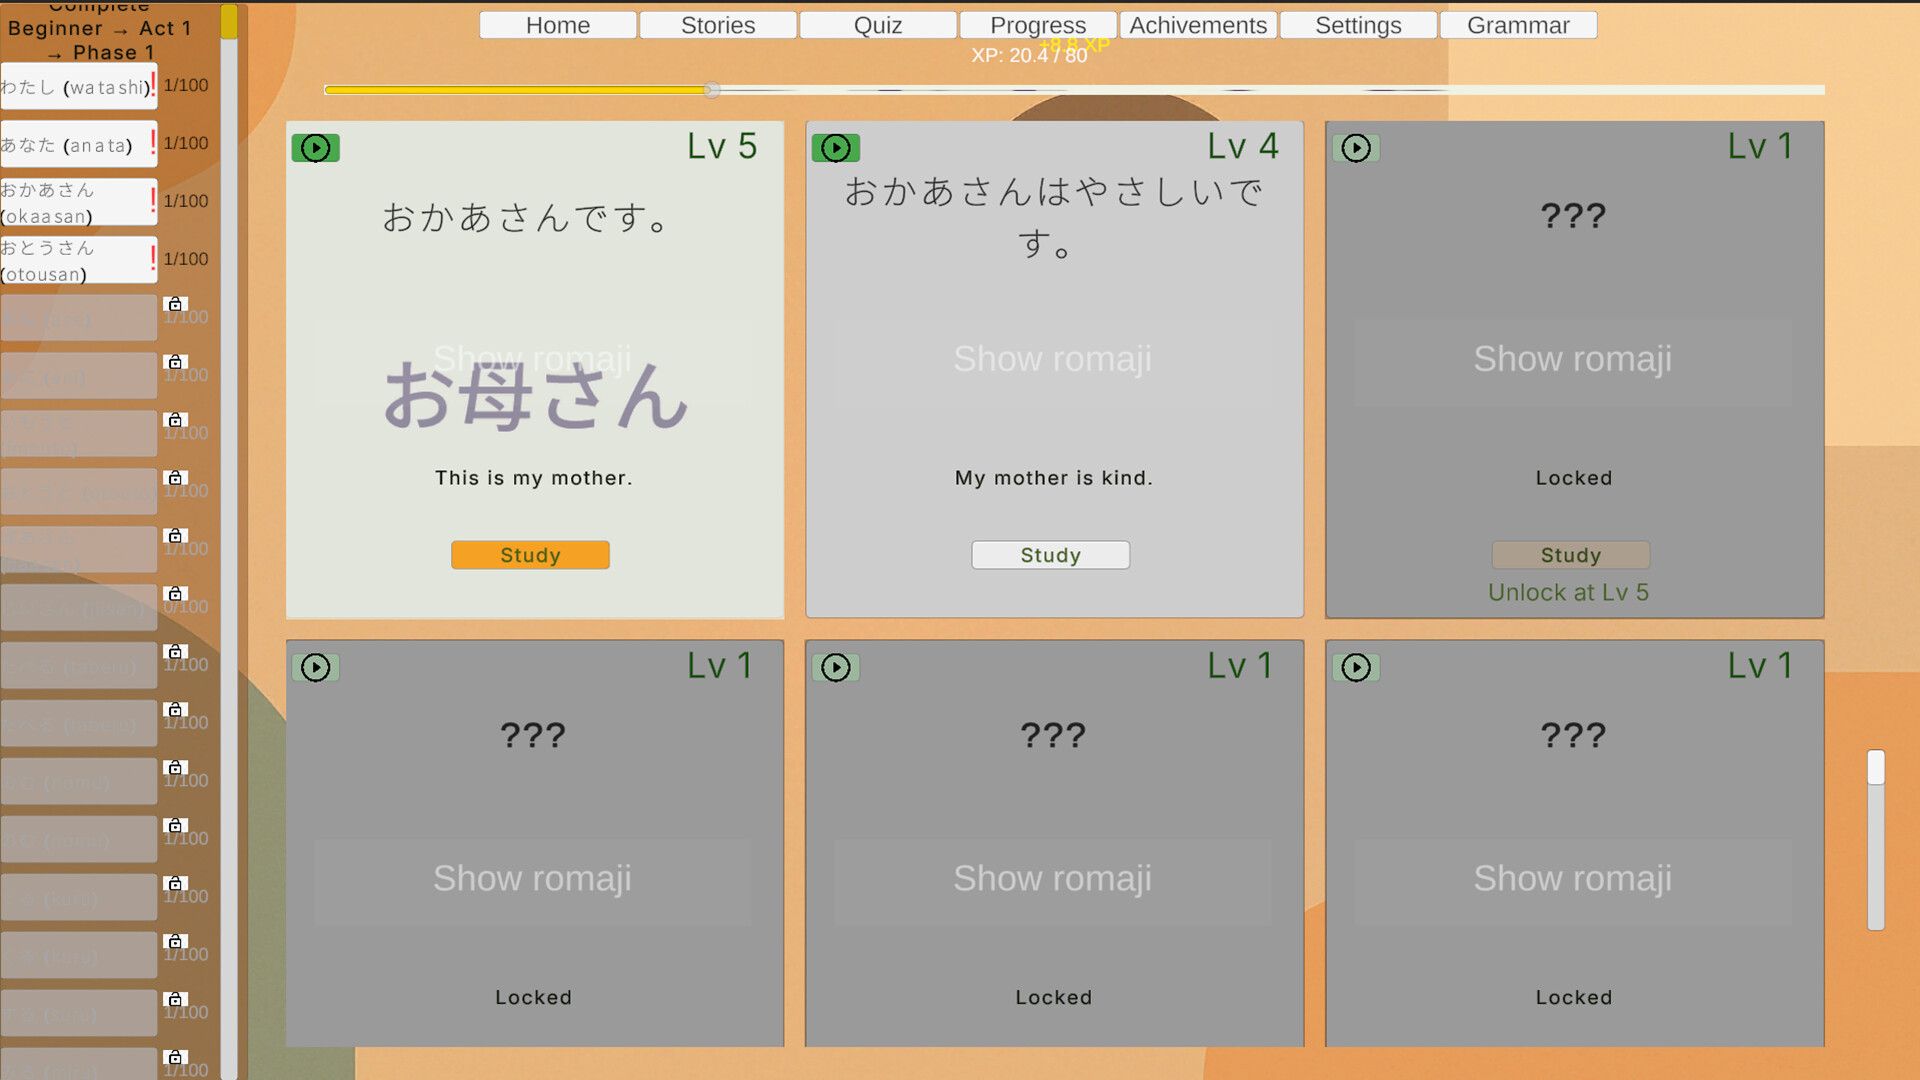The width and height of the screenshot is (1920, 1080).
Task: Play audio on the top-right locked Lv 1 card
Action: pos(1356,147)
